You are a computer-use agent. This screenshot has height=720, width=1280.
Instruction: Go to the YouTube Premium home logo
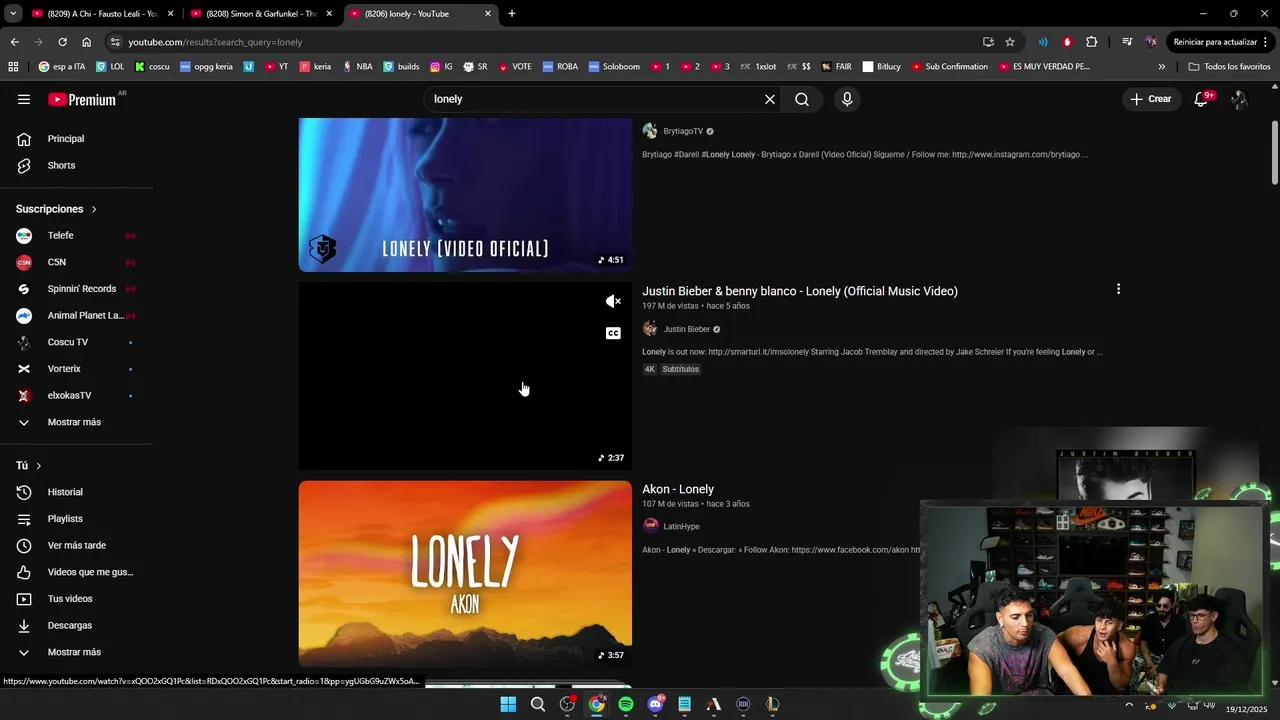(x=82, y=99)
